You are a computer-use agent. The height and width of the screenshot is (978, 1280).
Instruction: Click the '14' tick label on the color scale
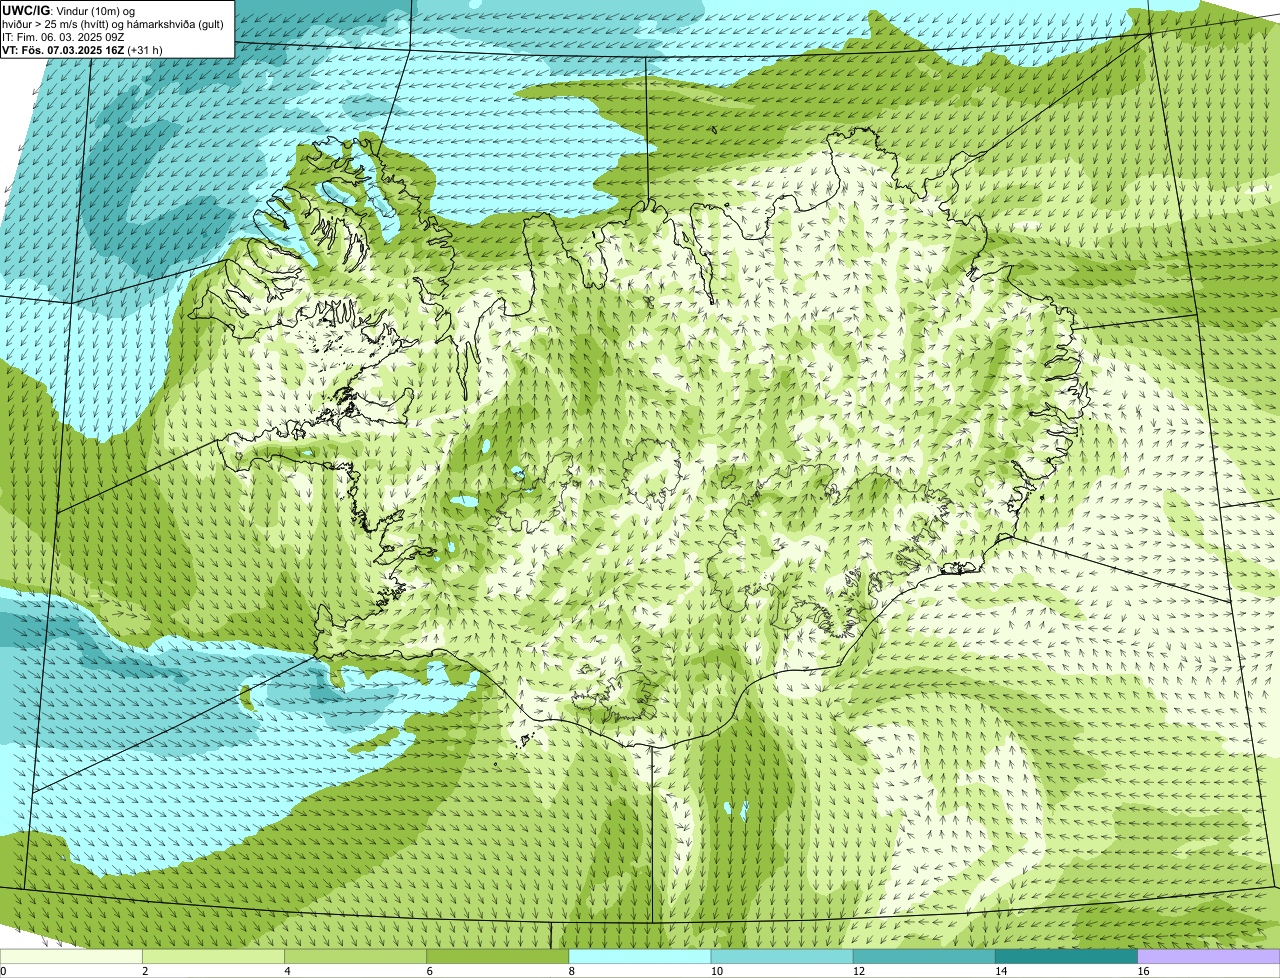(x=1000, y=971)
